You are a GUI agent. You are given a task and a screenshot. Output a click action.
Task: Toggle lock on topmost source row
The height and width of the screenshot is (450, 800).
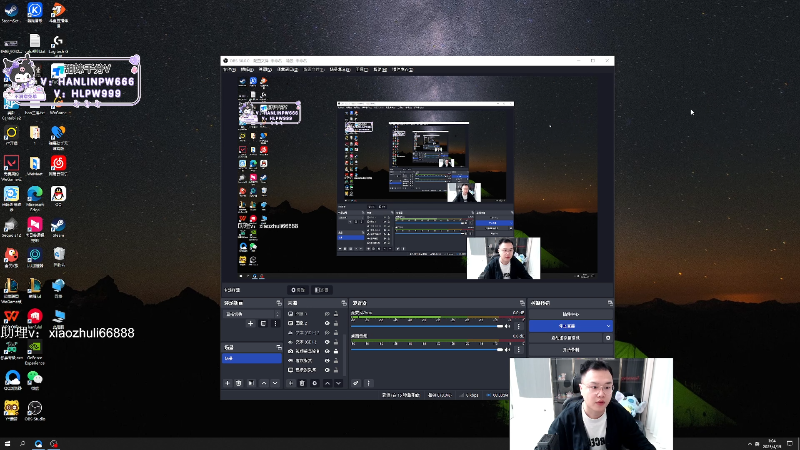(336, 314)
